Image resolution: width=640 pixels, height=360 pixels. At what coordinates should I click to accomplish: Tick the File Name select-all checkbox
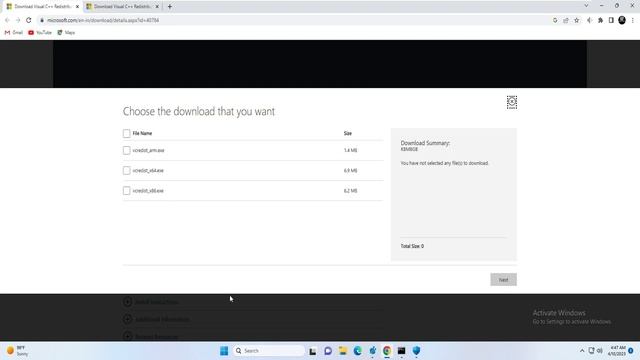tap(127, 133)
